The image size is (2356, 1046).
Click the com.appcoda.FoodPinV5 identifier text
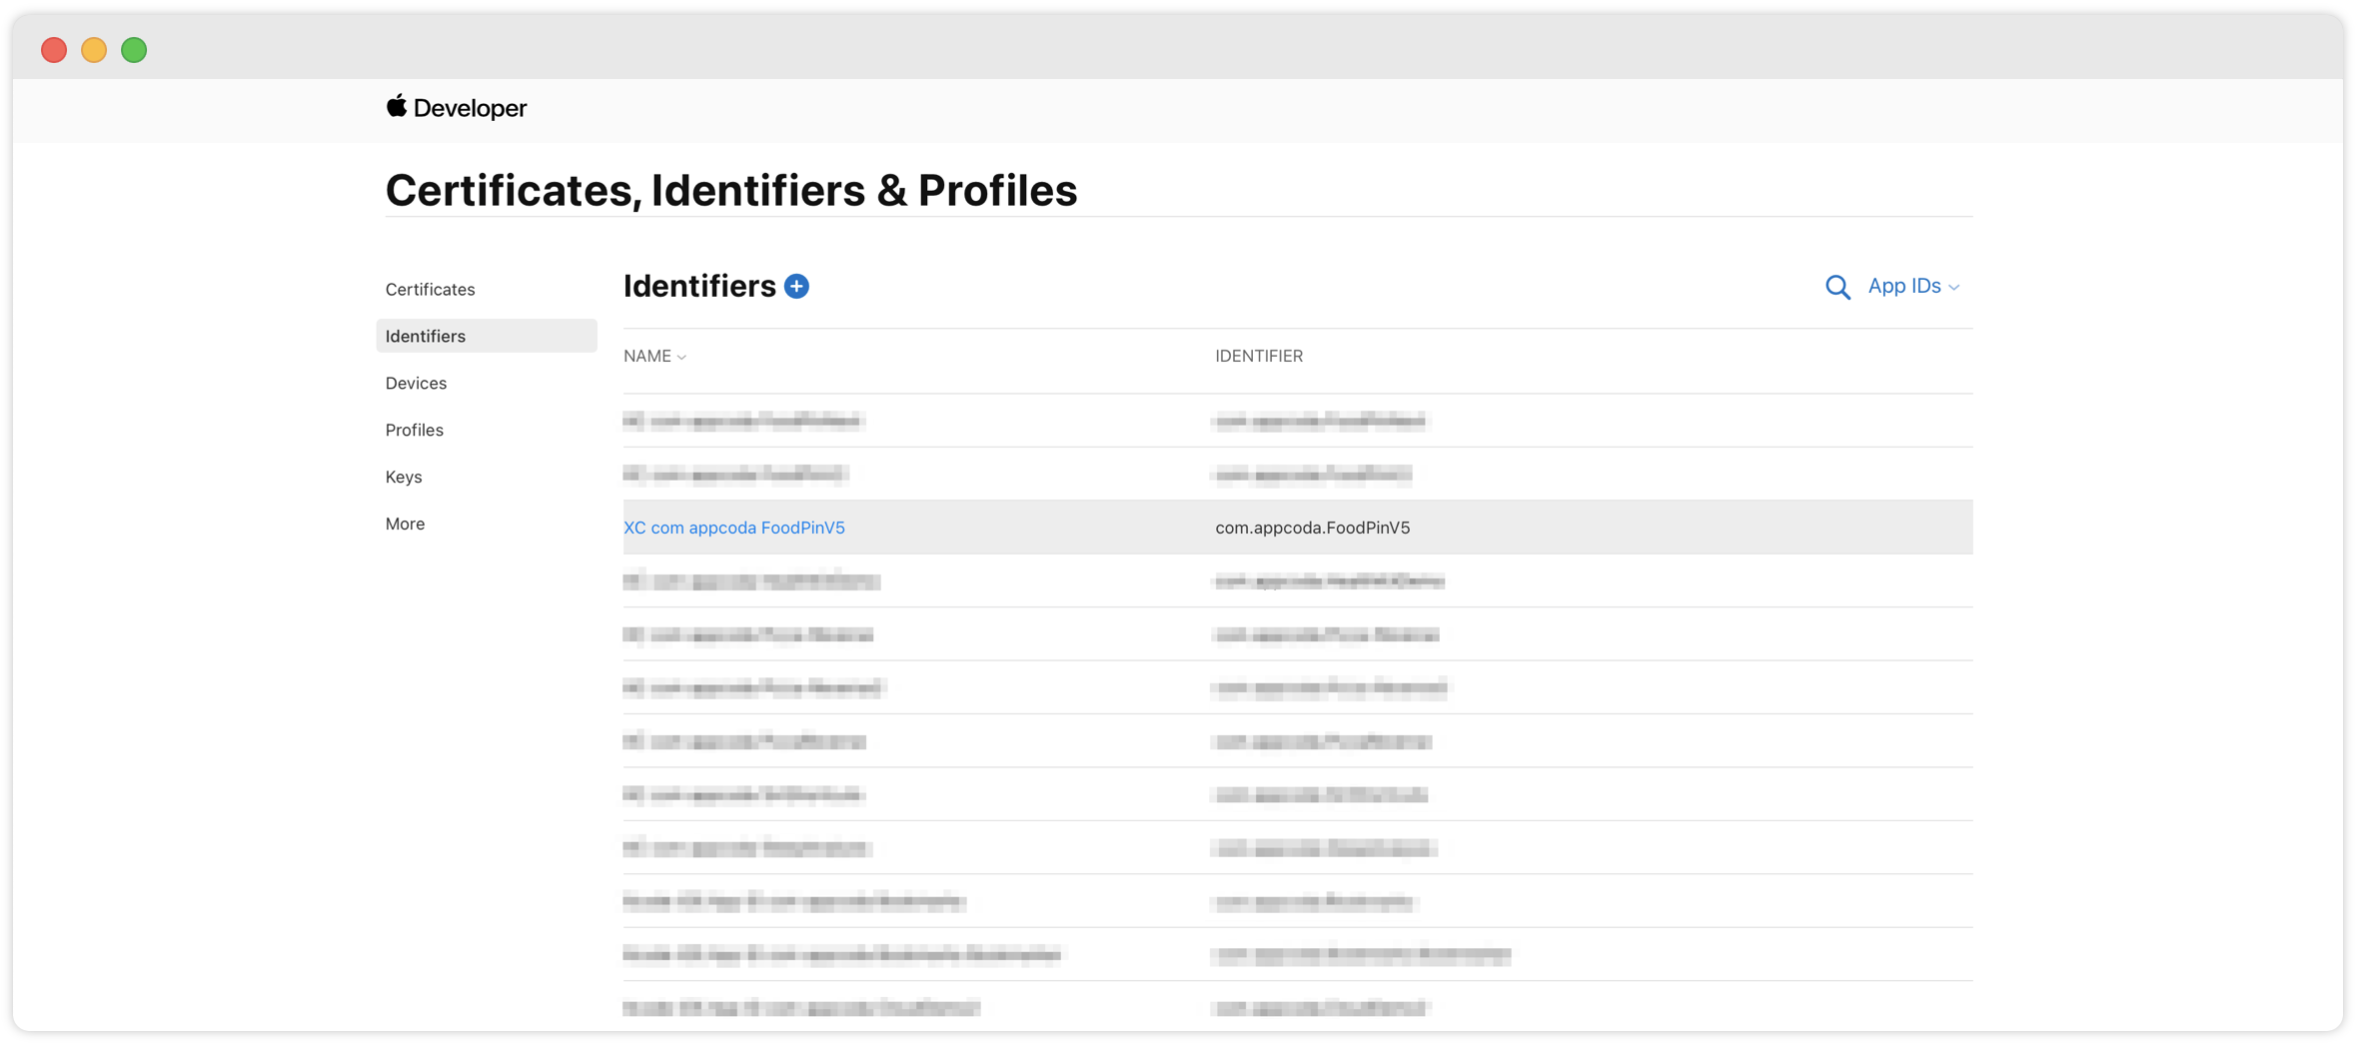[1312, 527]
